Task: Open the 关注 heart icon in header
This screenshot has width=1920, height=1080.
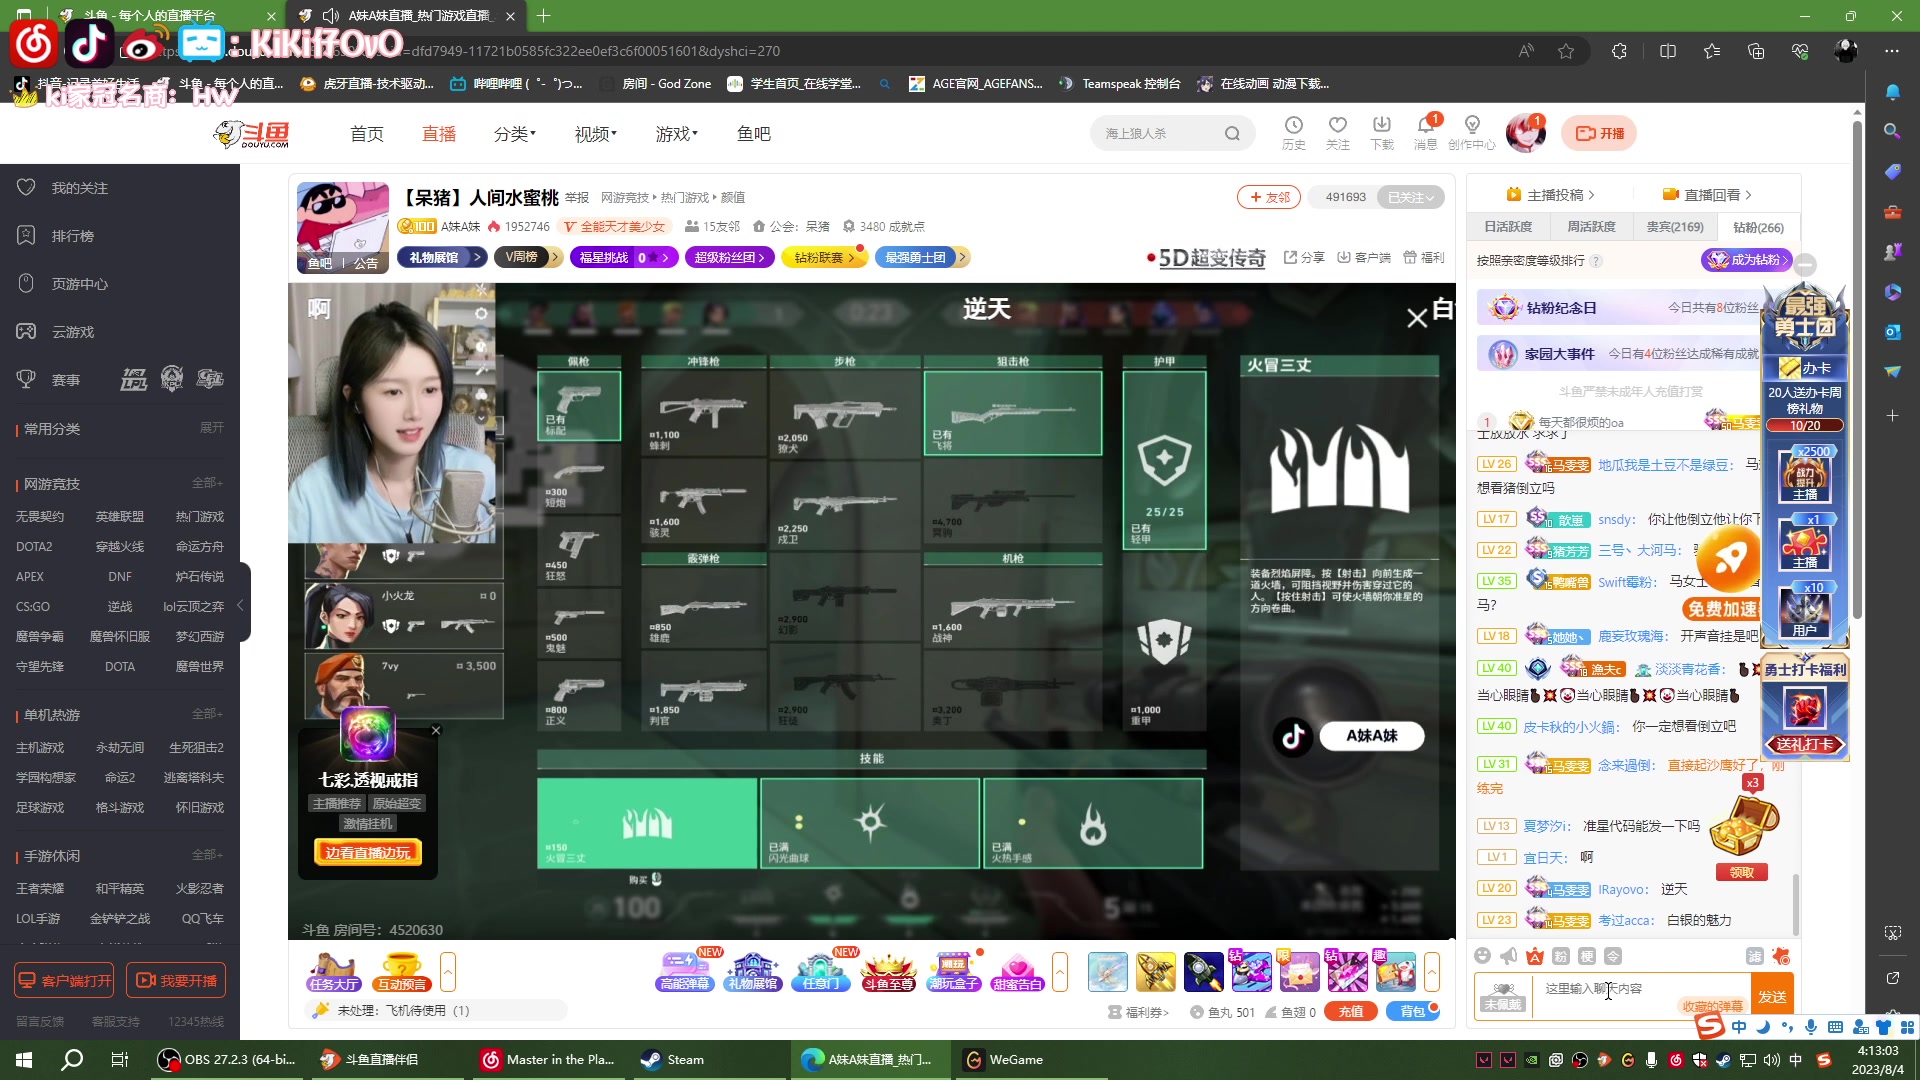Action: coord(1337,132)
